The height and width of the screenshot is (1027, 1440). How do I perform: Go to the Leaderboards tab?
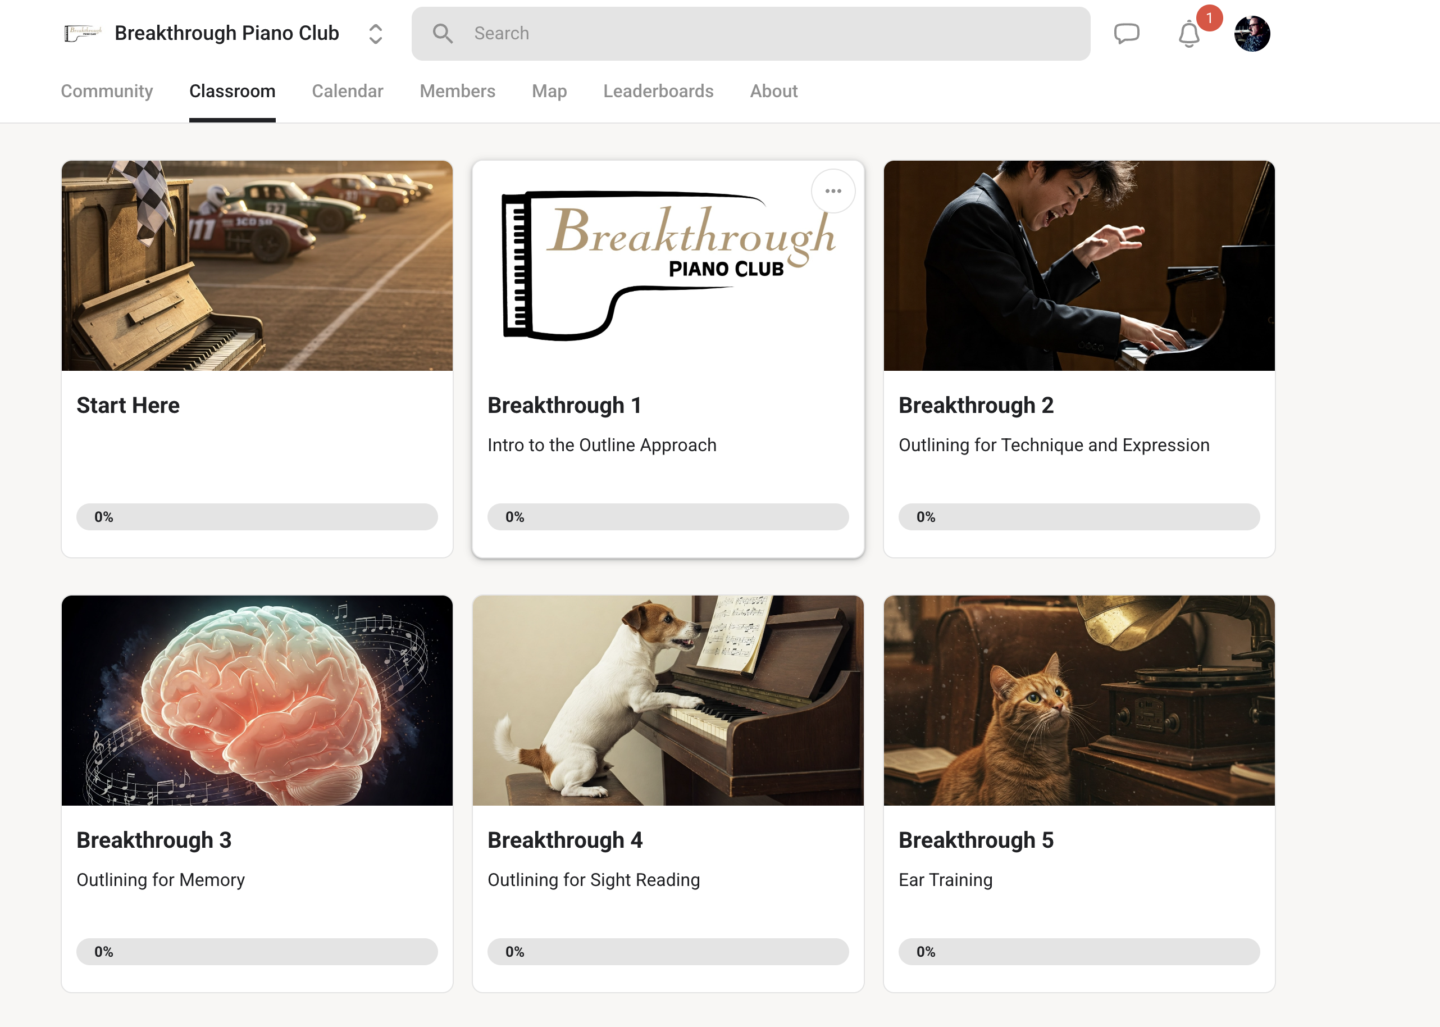658,91
